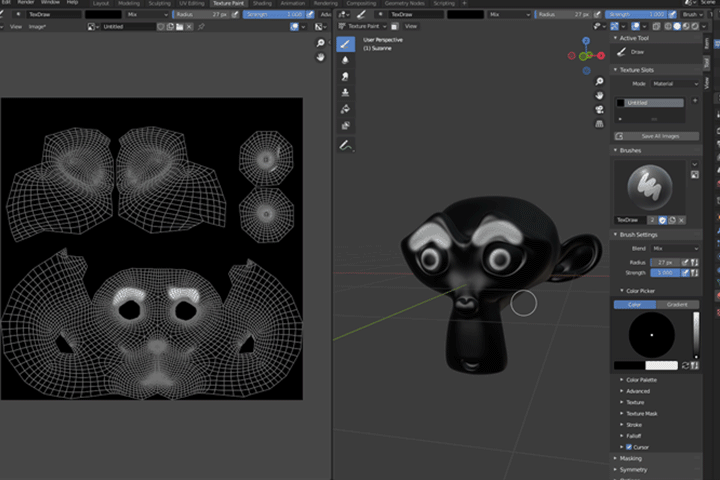The height and width of the screenshot is (480, 720).
Task: Expand the Color Palette section
Action: (x=641, y=380)
